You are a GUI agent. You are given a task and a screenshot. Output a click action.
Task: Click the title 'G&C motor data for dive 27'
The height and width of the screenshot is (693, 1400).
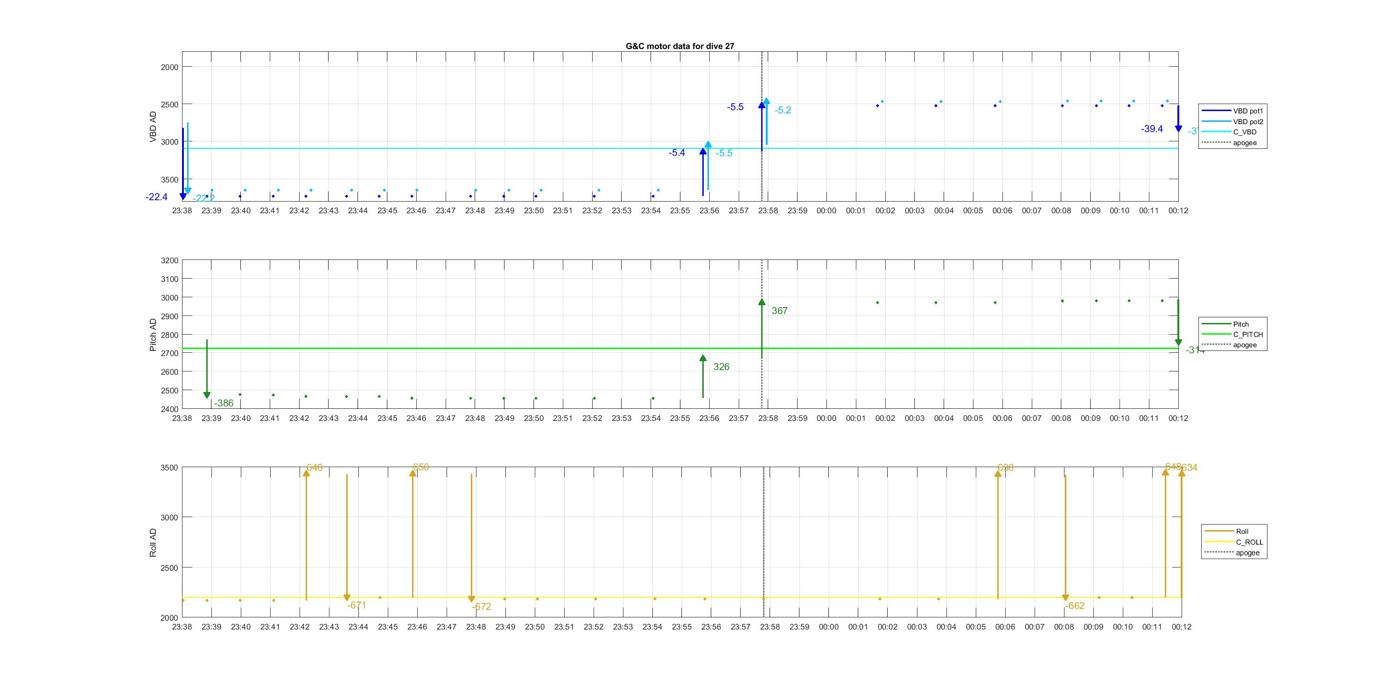(x=680, y=46)
